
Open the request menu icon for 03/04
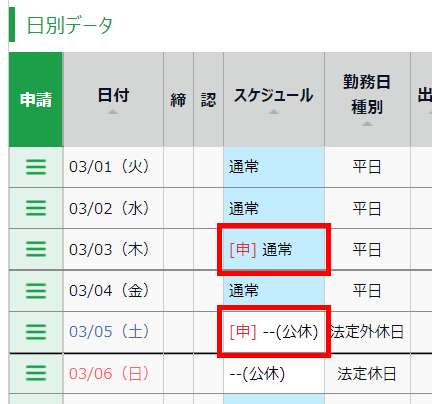tap(36, 291)
